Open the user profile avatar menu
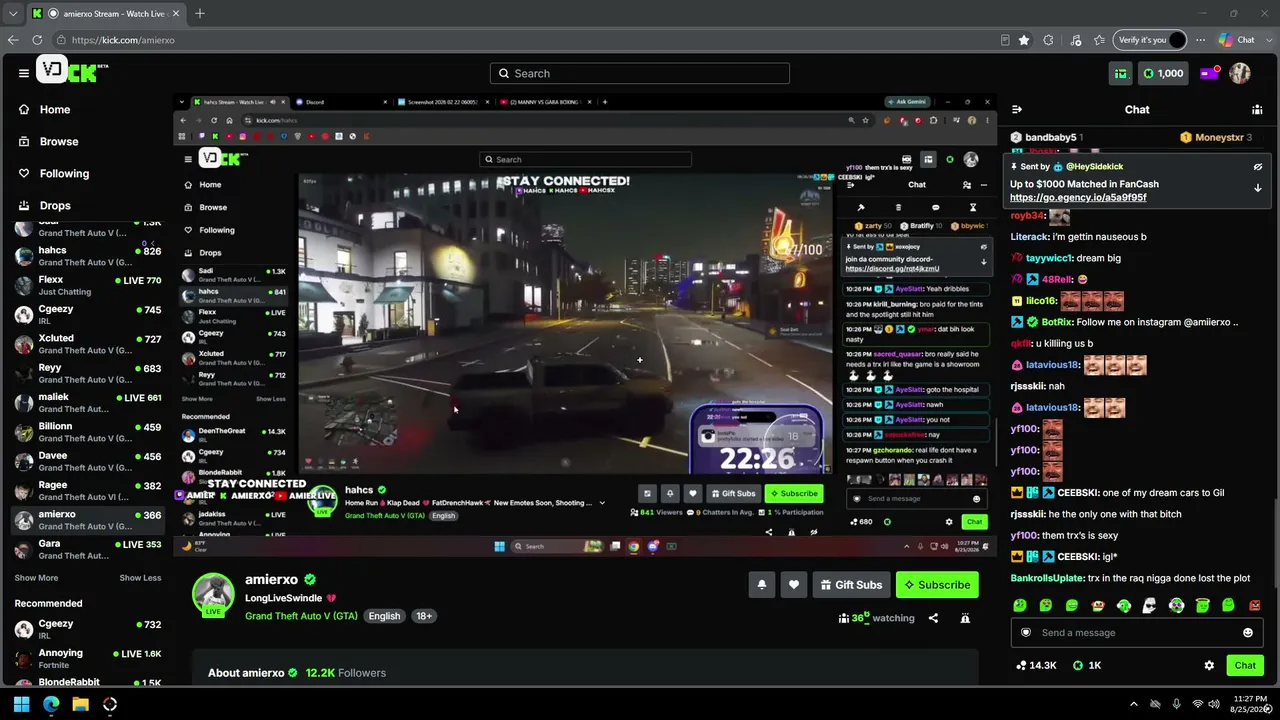The width and height of the screenshot is (1280, 720). point(1240,73)
